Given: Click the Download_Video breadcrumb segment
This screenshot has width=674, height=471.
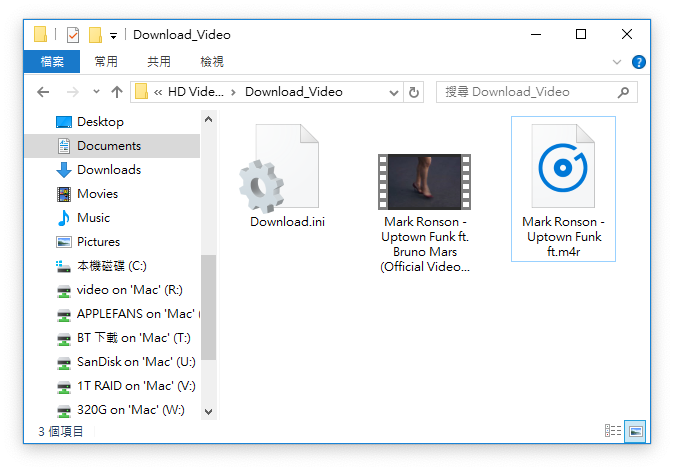Looking at the screenshot, I should click(294, 92).
